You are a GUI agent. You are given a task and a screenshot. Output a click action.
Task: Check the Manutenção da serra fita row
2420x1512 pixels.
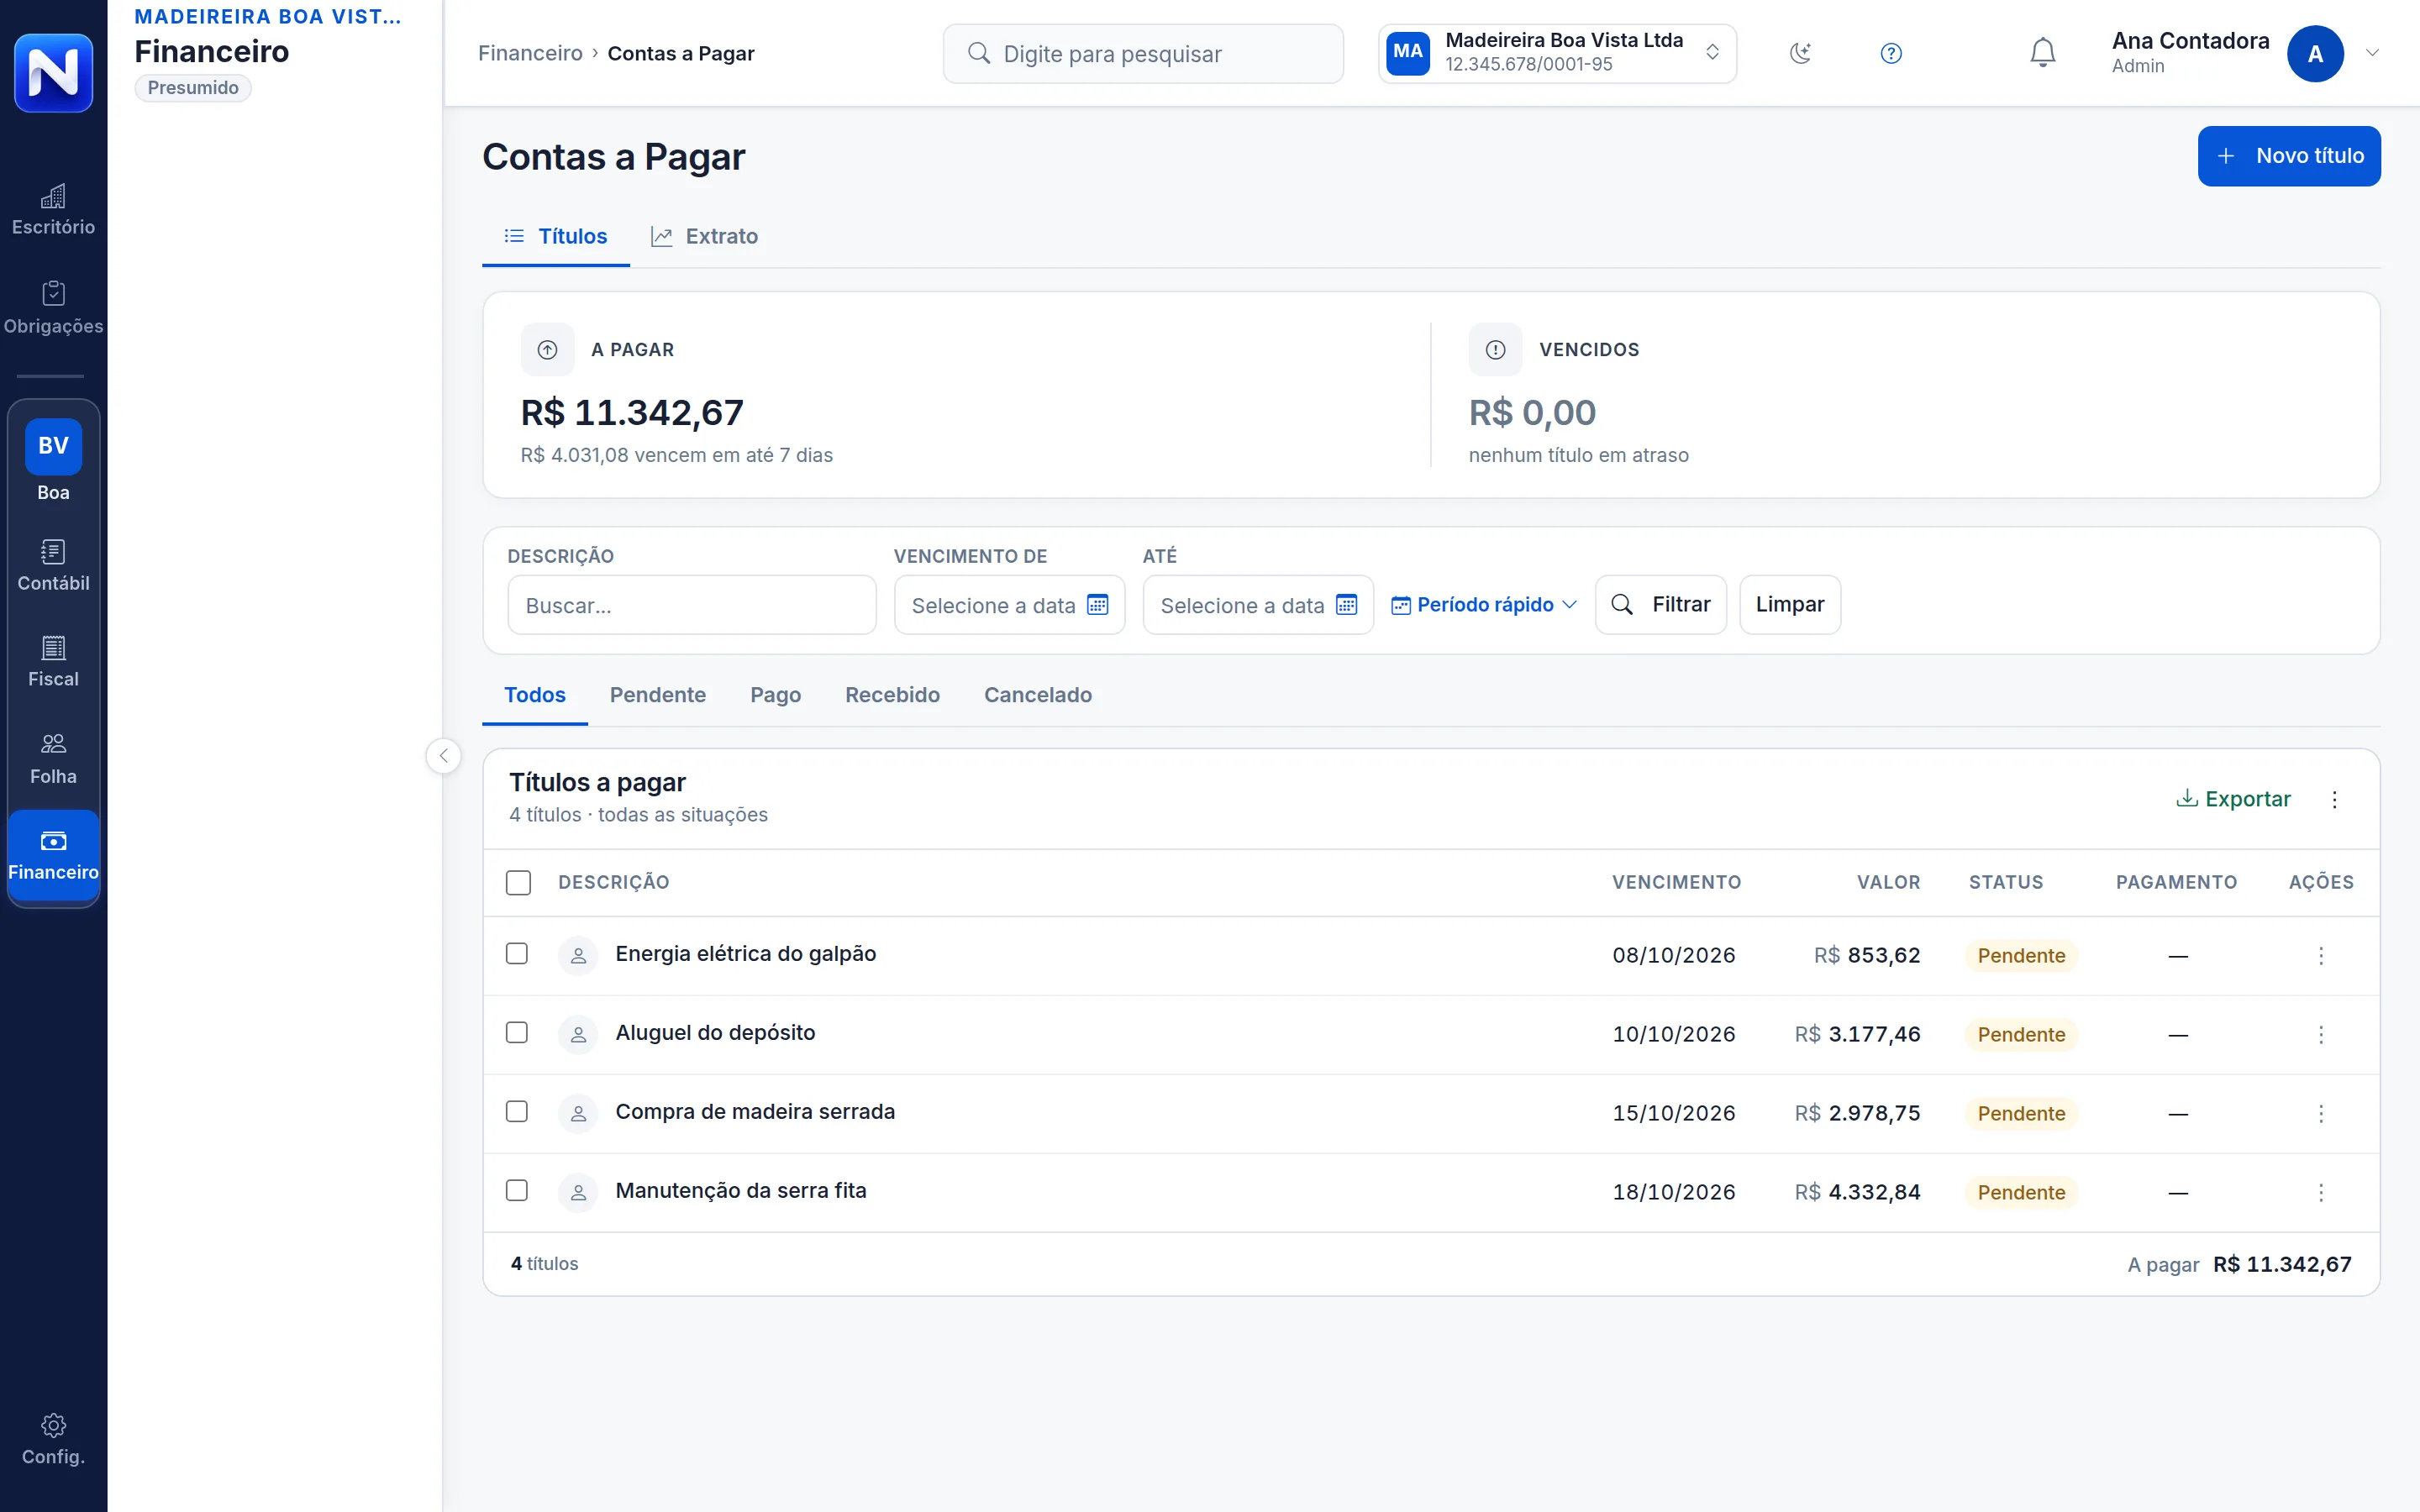[x=517, y=1190]
